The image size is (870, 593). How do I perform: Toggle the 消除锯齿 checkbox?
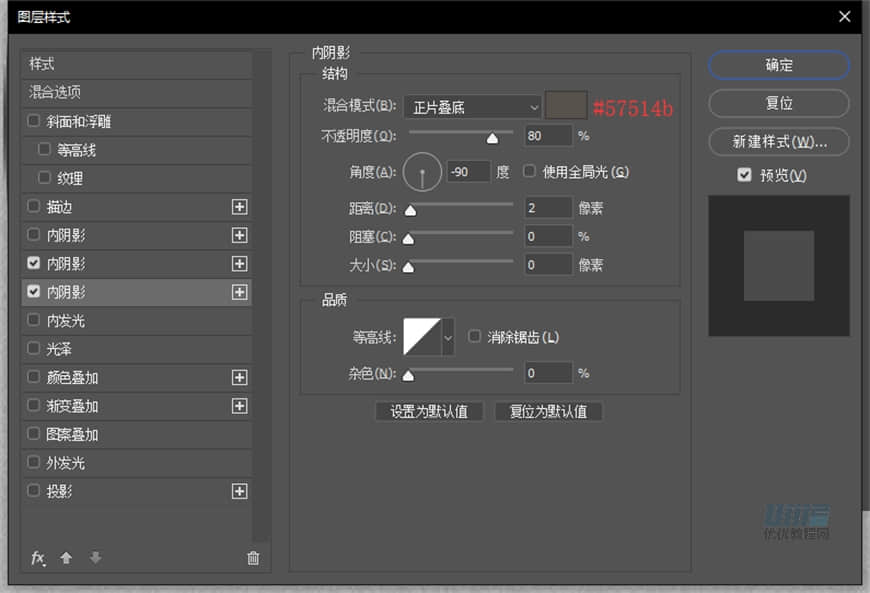tap(474, 336)
